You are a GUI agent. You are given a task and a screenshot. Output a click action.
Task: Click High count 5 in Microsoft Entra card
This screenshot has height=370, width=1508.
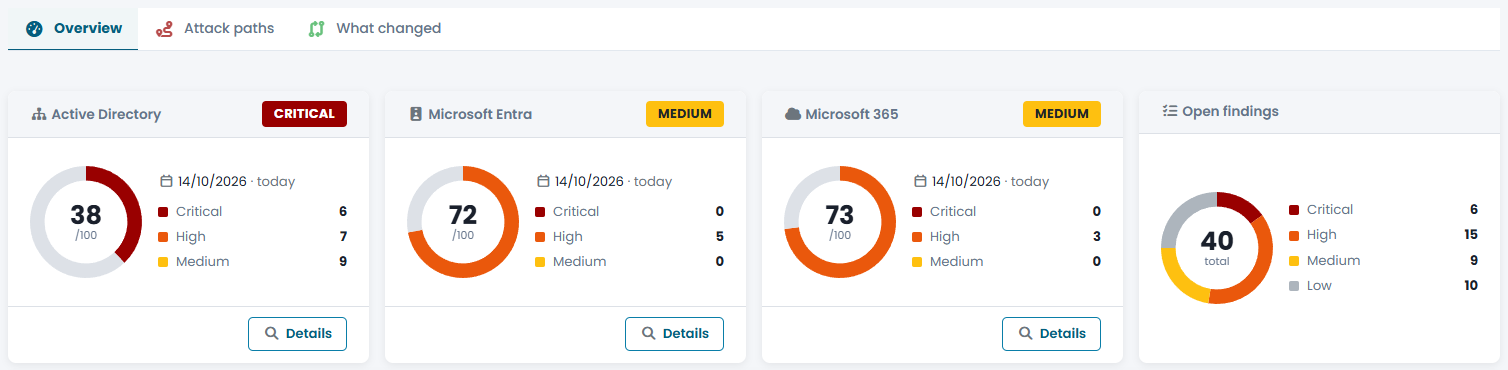tap(719, 237)
